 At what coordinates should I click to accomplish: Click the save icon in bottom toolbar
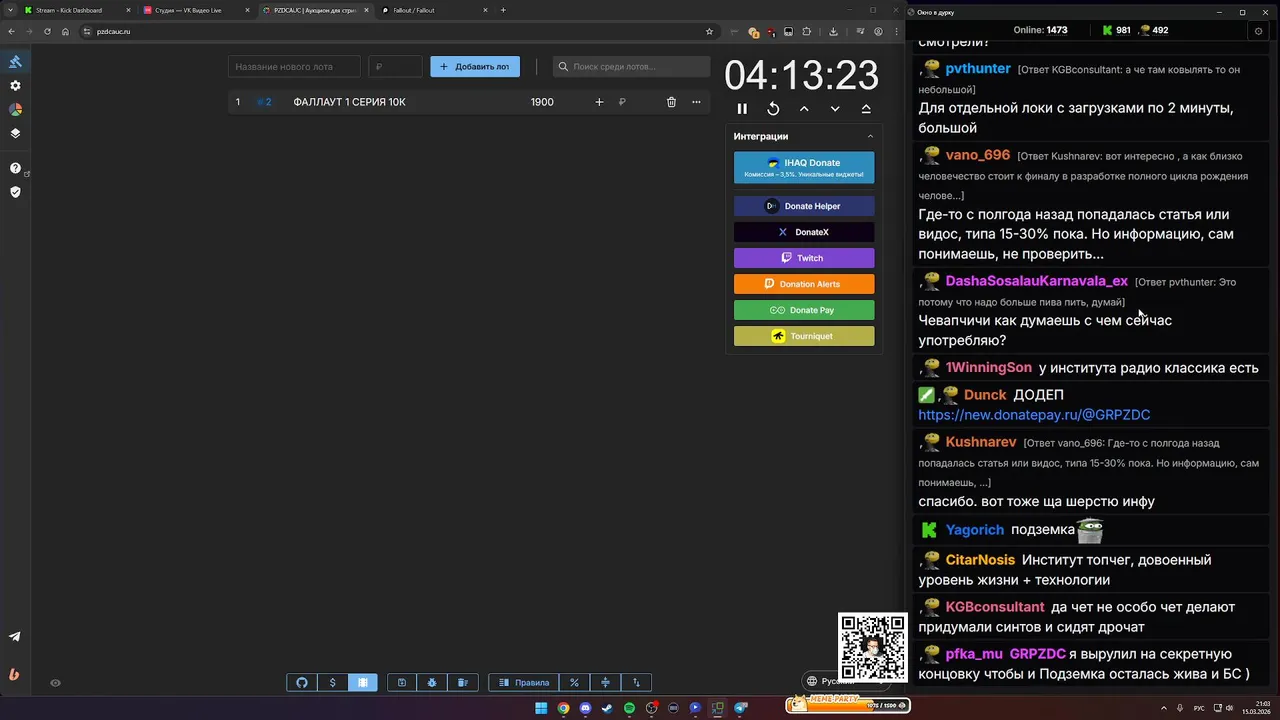pos(402,683)
